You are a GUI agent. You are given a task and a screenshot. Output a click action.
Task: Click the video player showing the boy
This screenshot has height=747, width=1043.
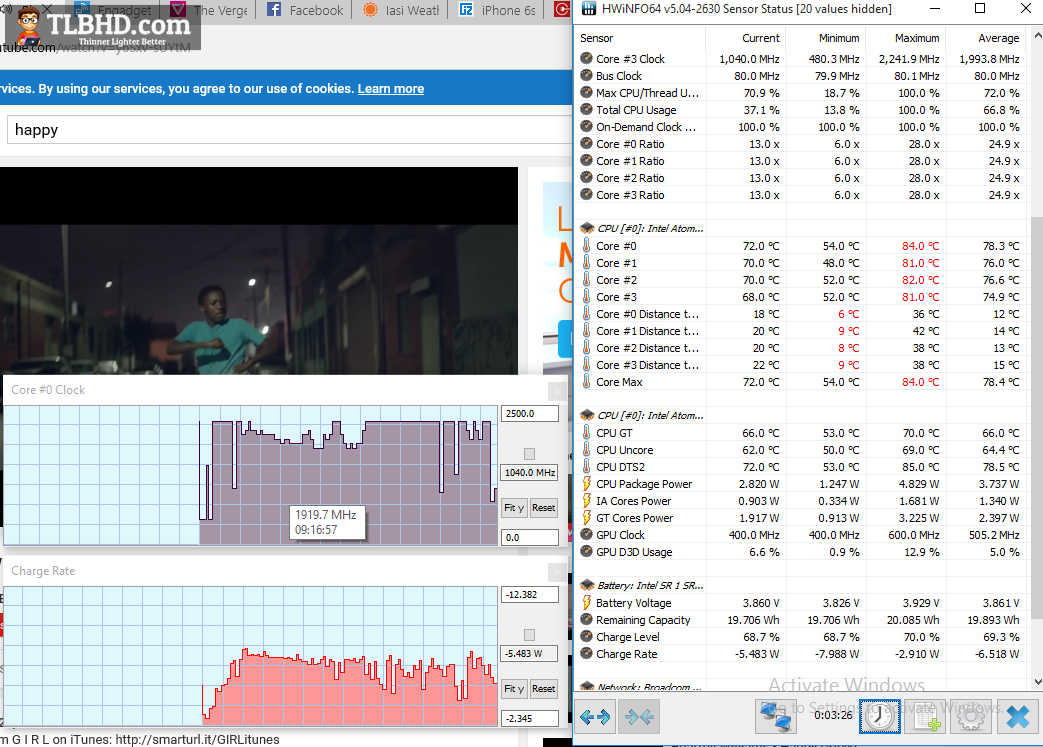click(x=259, y=271)
